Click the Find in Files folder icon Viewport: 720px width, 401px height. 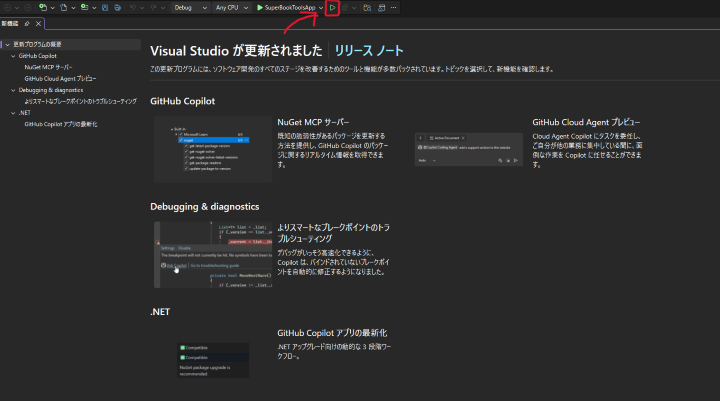click(367, 7)
